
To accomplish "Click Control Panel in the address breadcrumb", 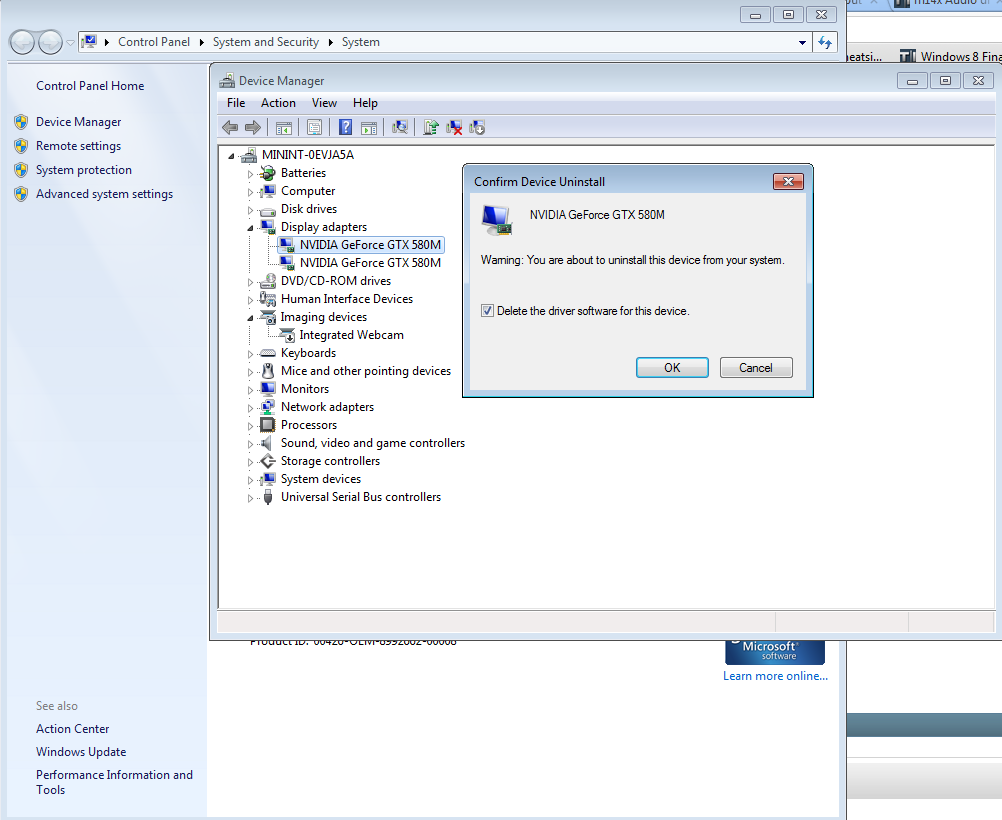I will point(154,42).
